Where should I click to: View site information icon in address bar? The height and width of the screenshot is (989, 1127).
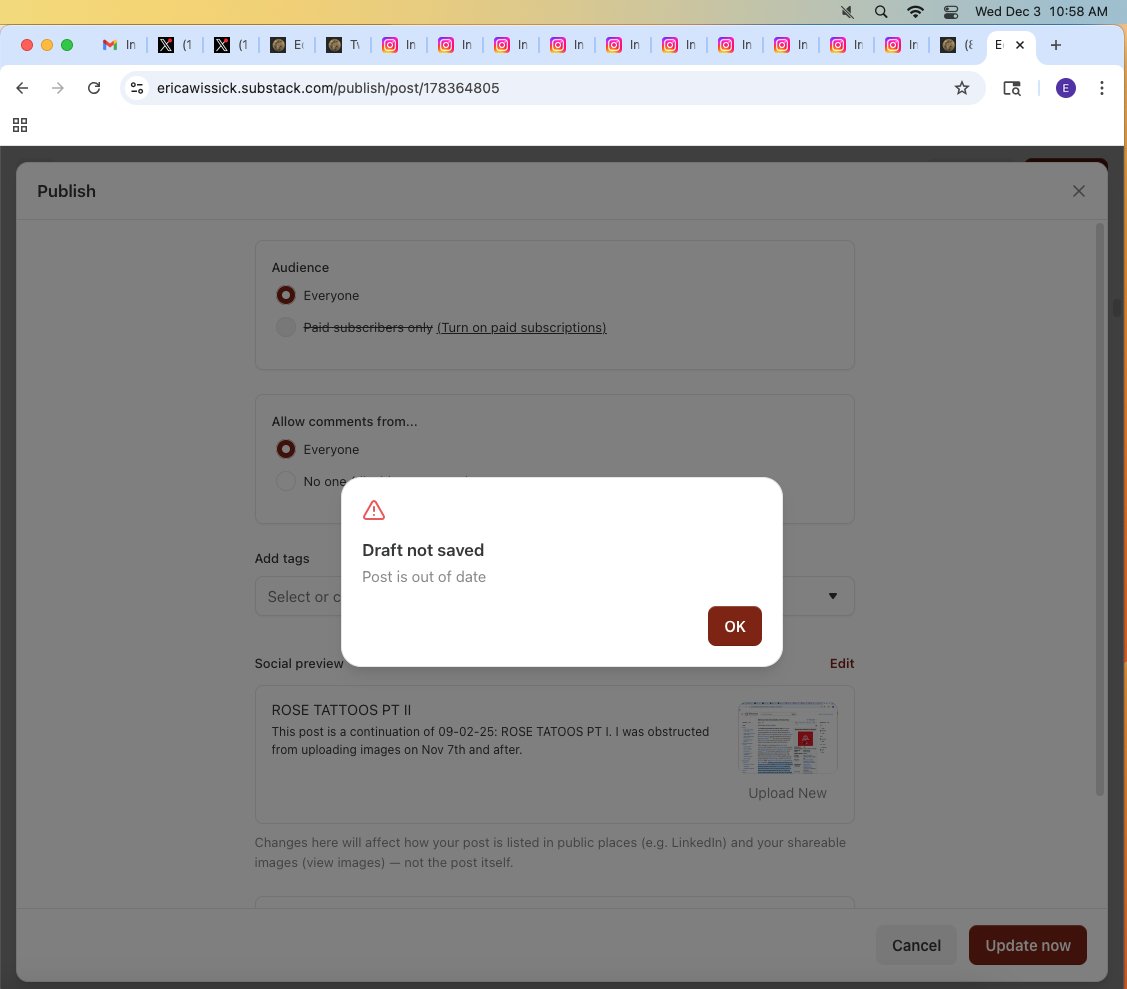pos(137,88)
